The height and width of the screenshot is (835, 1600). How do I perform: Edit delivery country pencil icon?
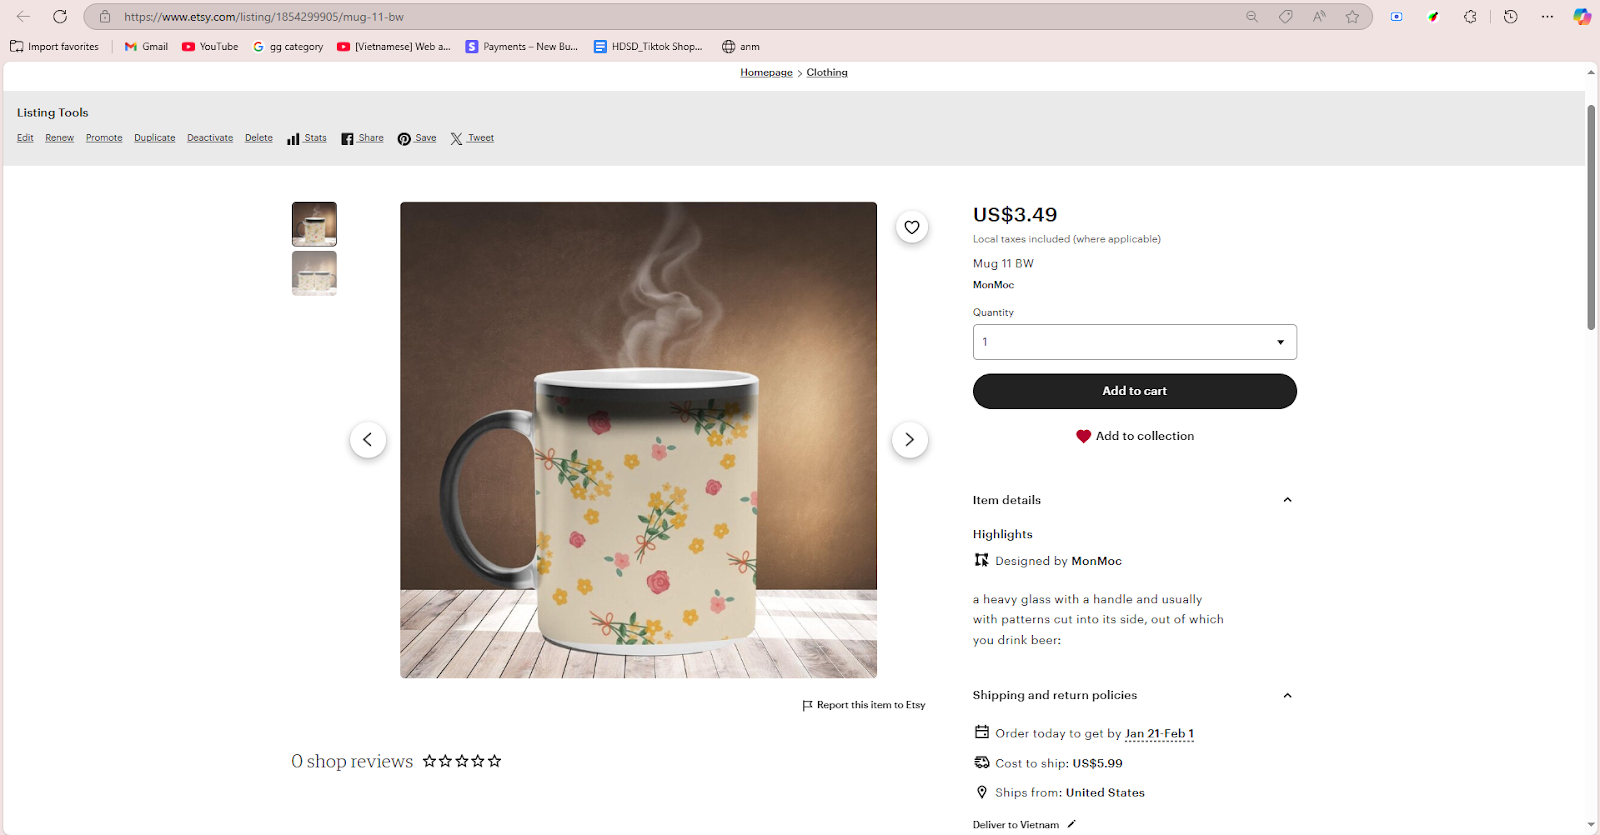(1071, 824)
